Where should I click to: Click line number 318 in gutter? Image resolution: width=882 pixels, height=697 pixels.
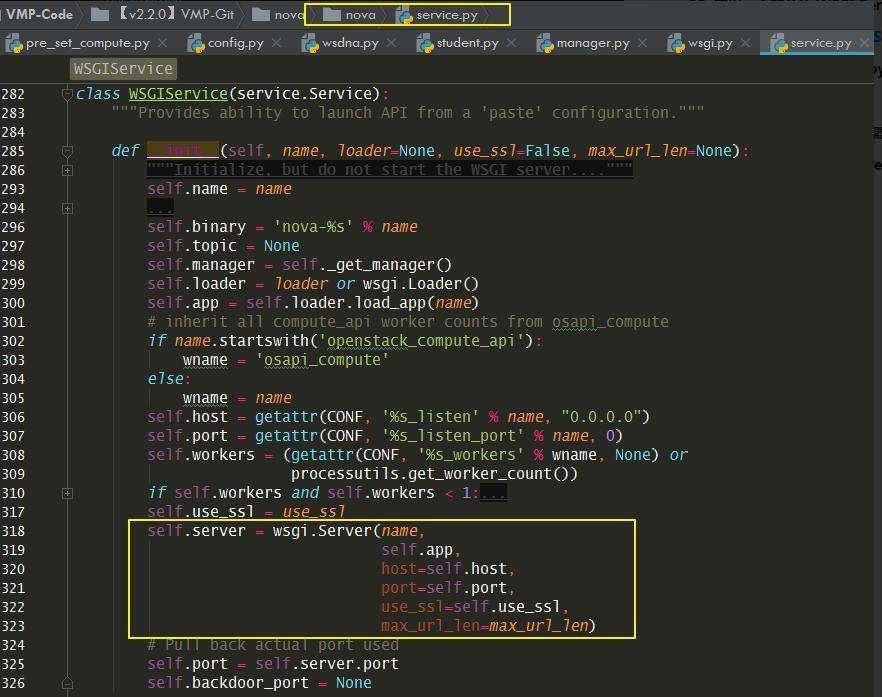[14, 531]
